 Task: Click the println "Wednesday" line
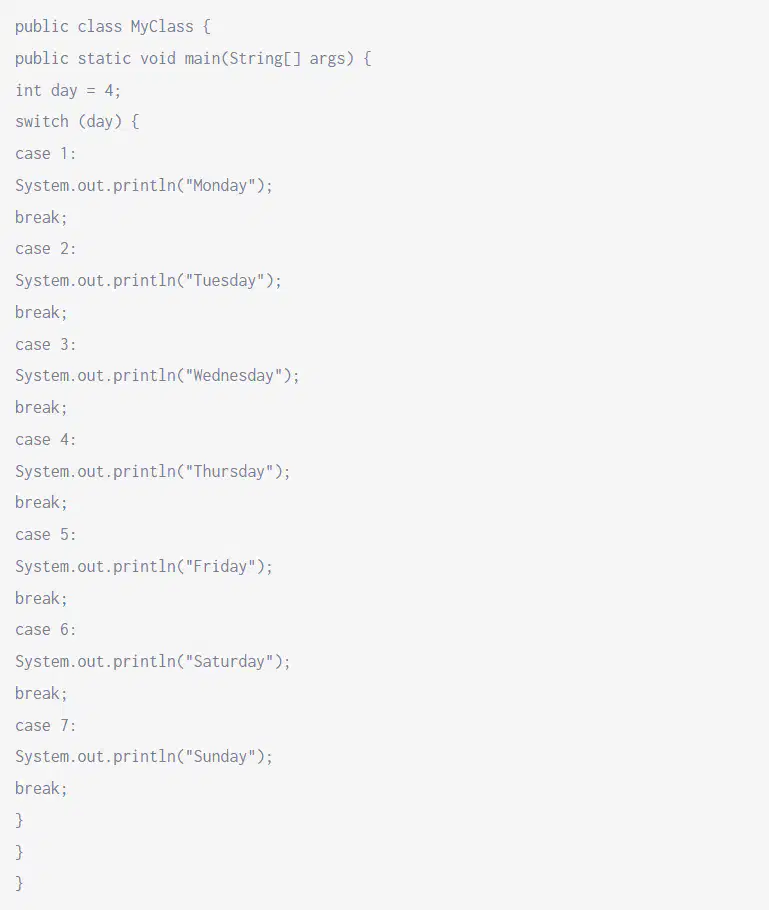point(157,375)
